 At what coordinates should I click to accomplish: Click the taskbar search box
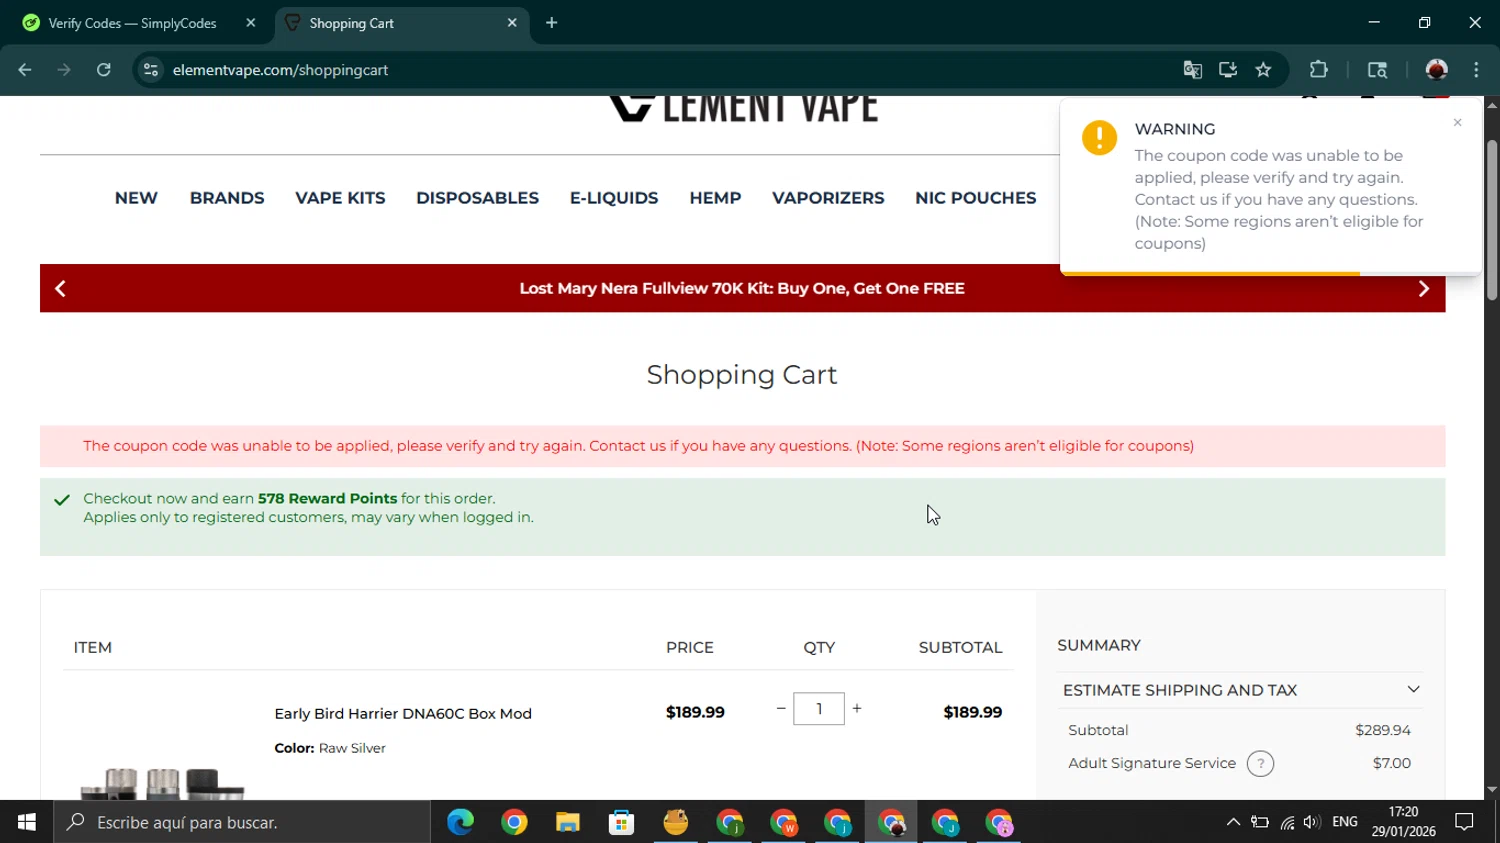coord(242,822)
